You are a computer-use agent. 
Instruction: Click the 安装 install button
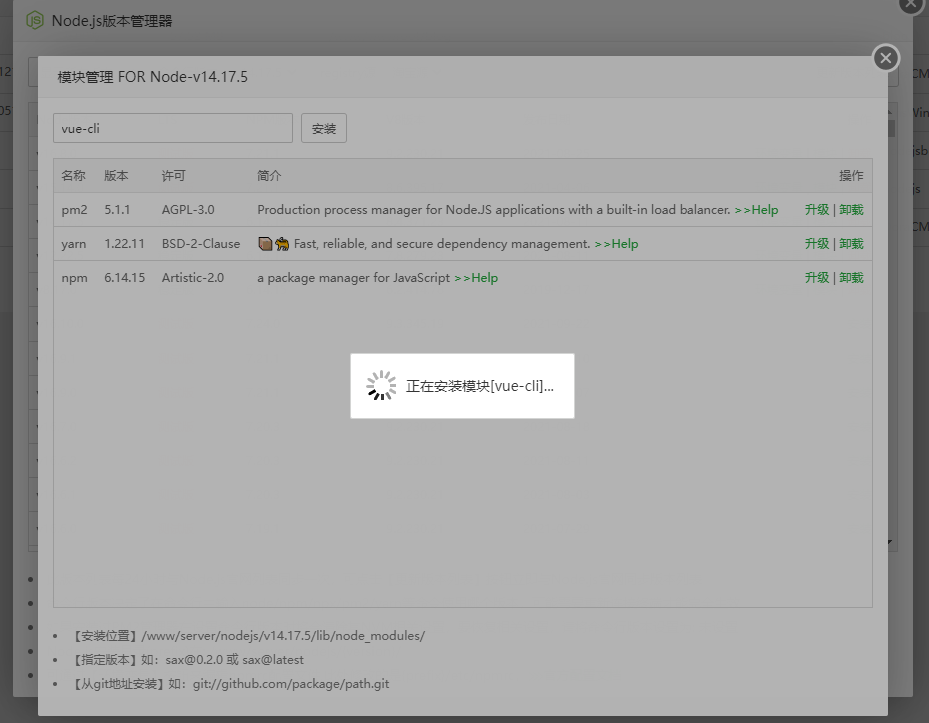click(323, 128)
